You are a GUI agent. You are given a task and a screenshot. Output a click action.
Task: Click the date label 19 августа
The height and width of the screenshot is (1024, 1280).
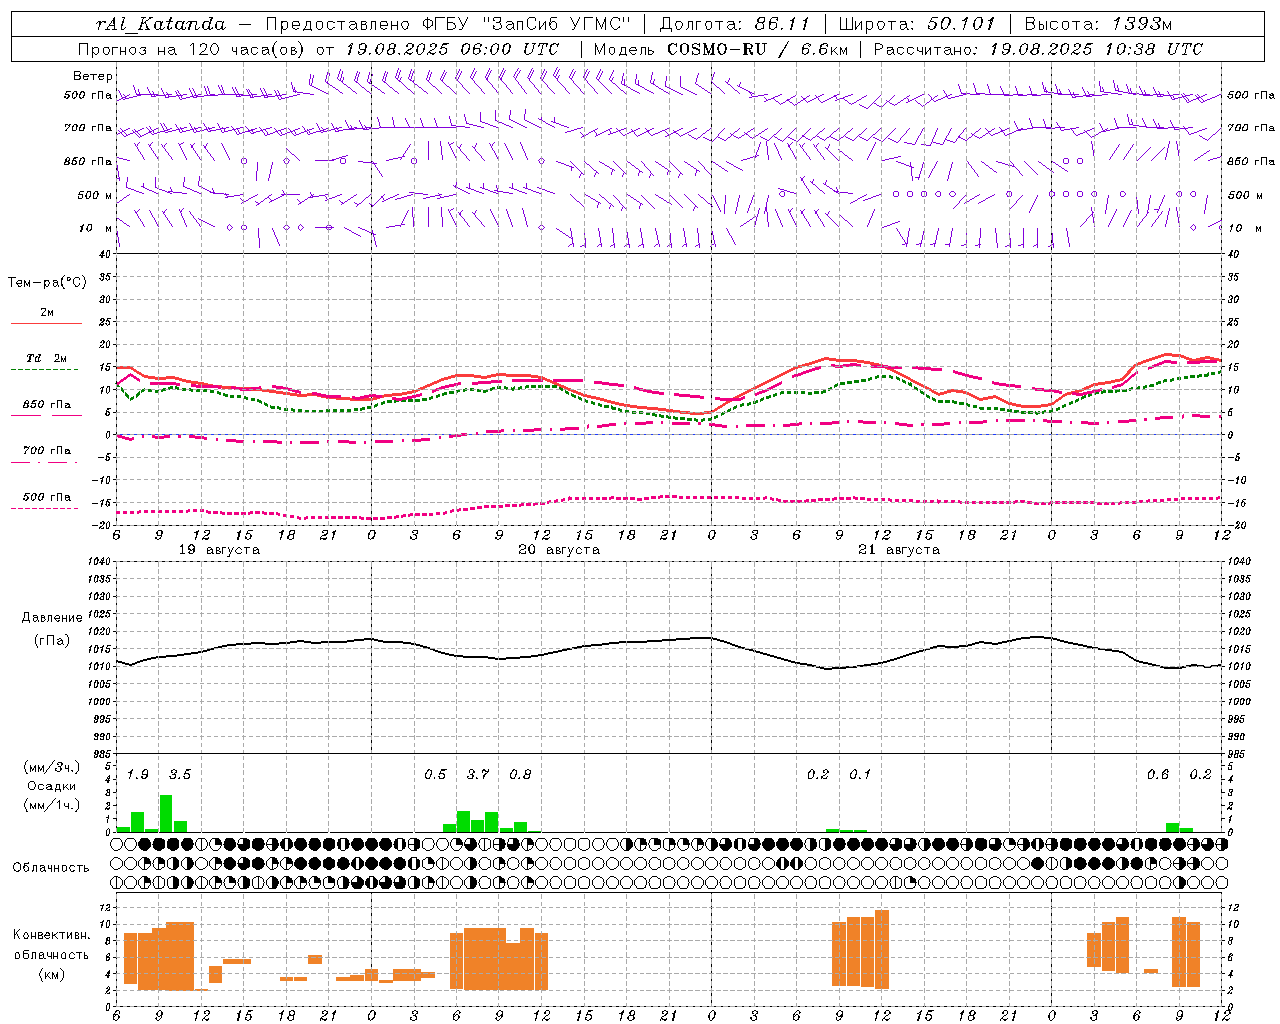219,550
